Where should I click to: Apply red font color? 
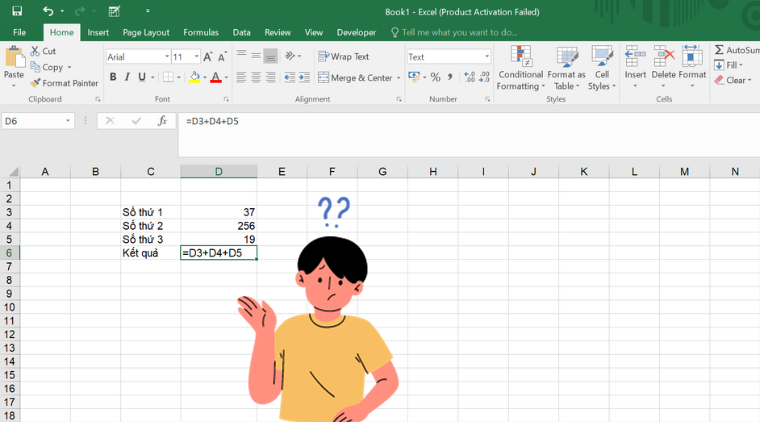pyautogui.click(x=216, y=77)
